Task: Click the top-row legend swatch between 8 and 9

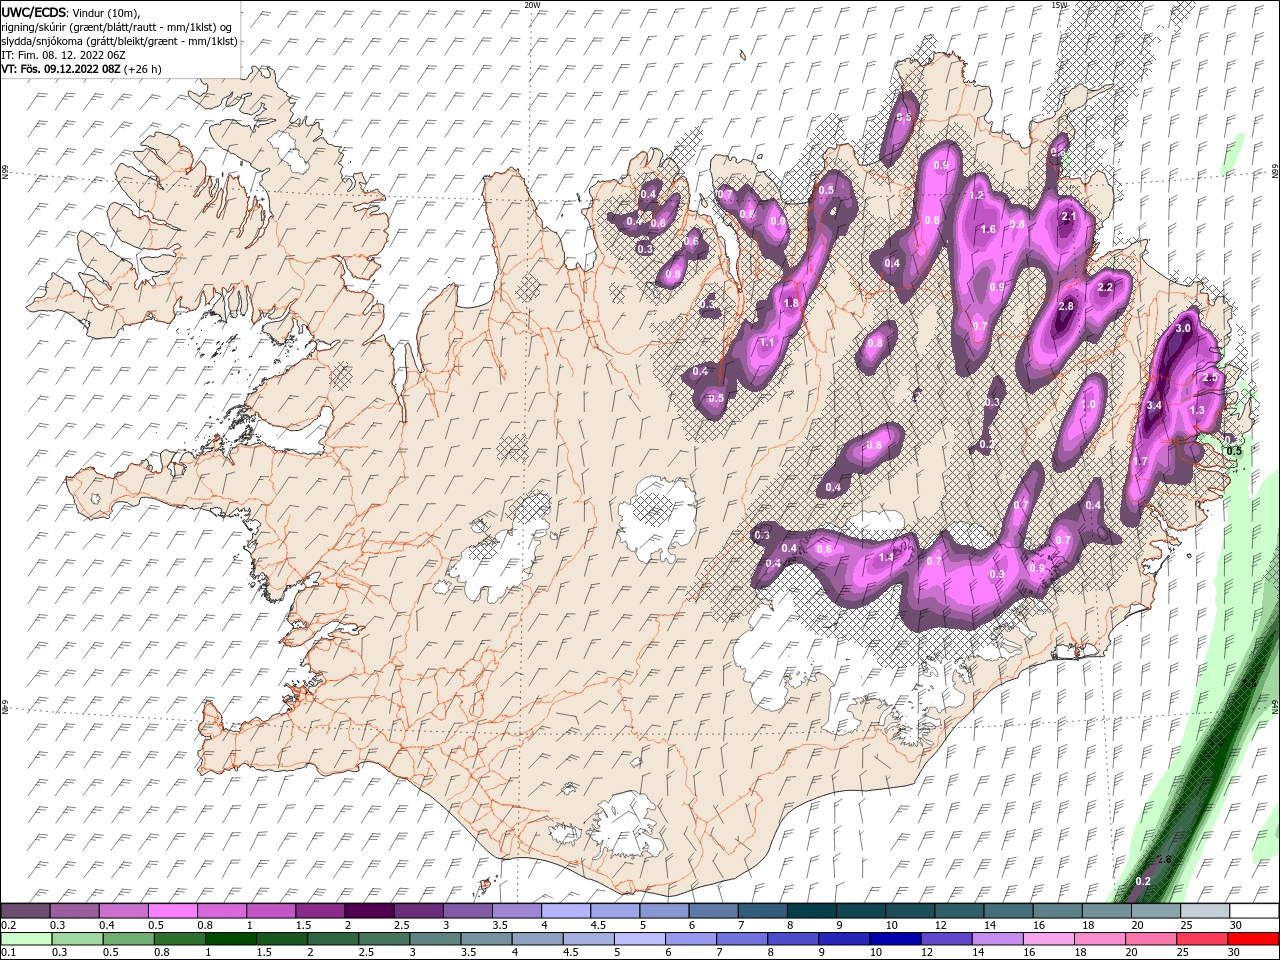Action: [x=811, y=911]
